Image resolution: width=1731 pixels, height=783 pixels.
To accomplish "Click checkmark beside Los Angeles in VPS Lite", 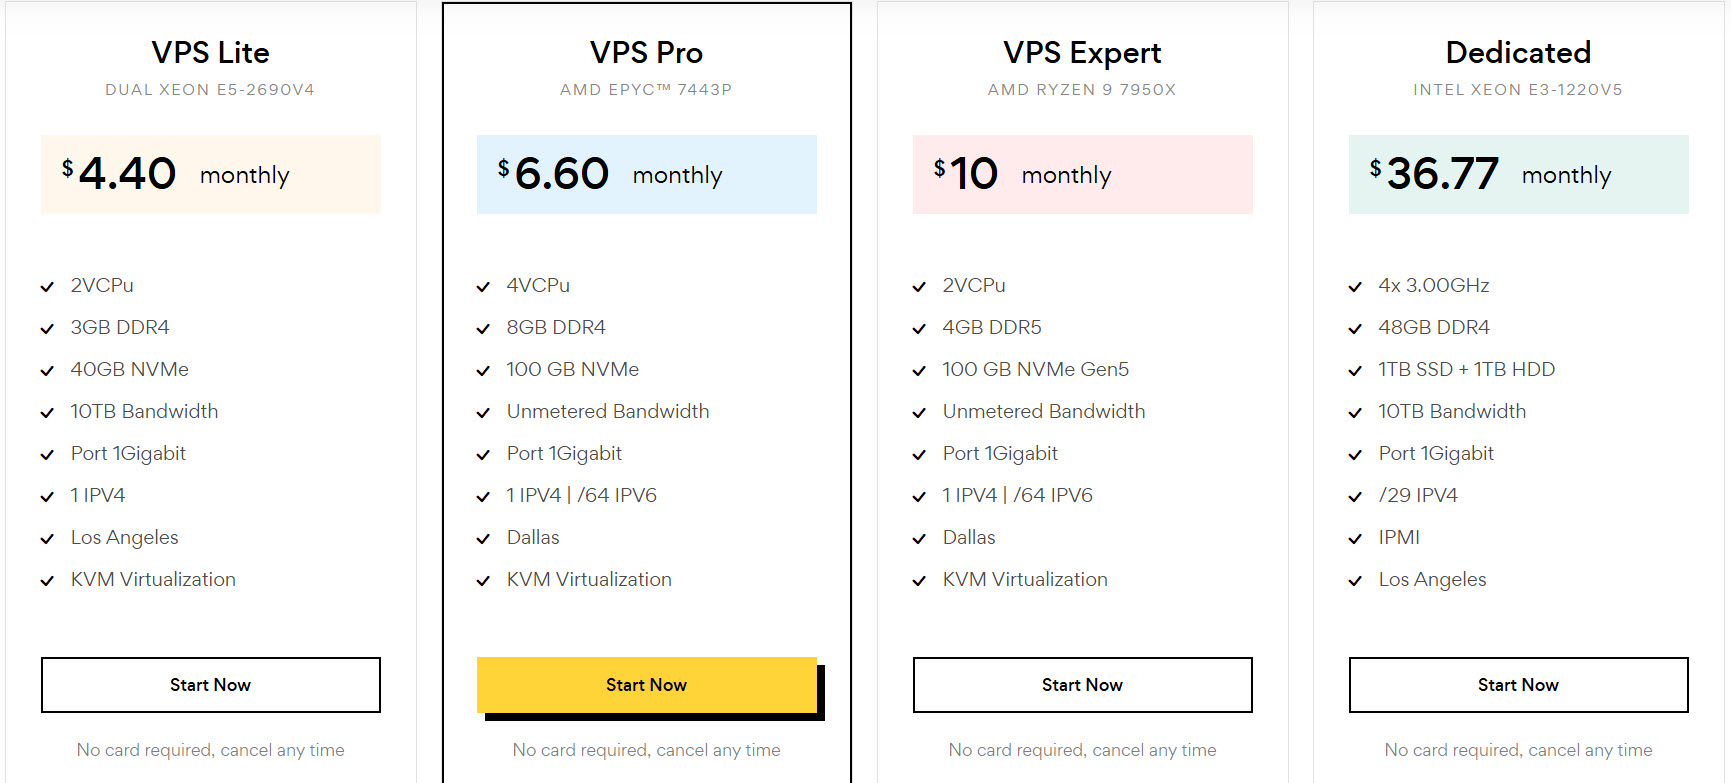I will coord(47,539).
